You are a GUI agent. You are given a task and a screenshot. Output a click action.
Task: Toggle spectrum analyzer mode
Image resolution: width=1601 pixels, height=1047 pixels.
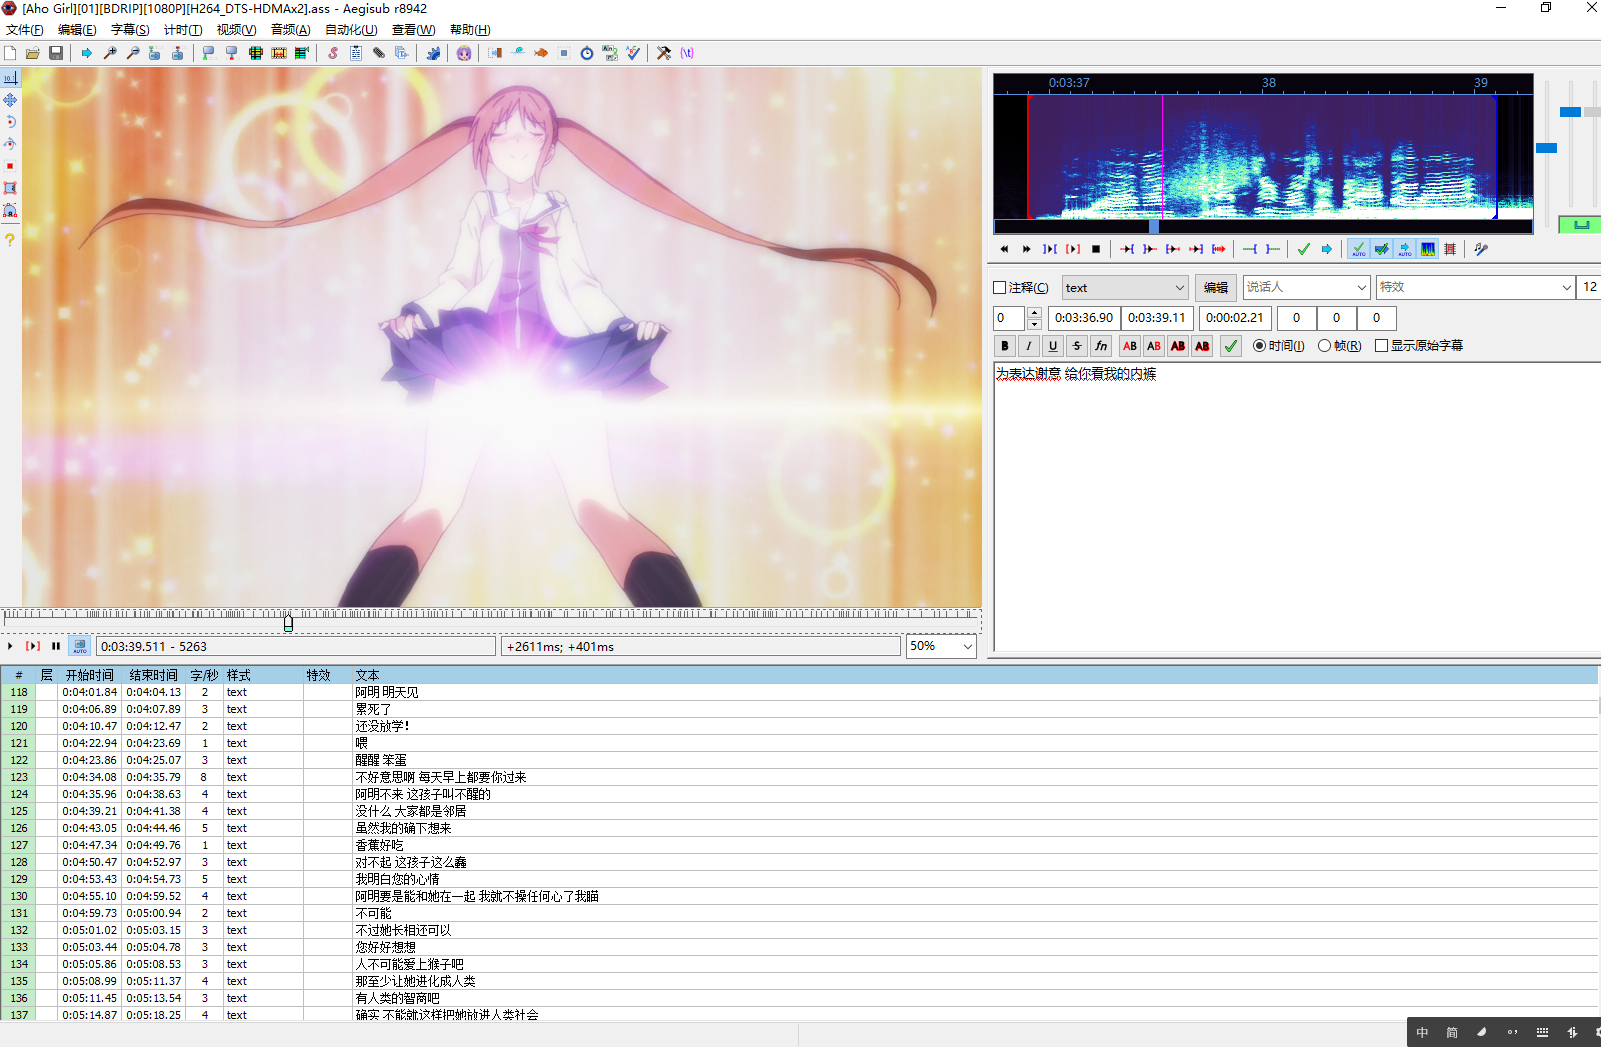1428,249
